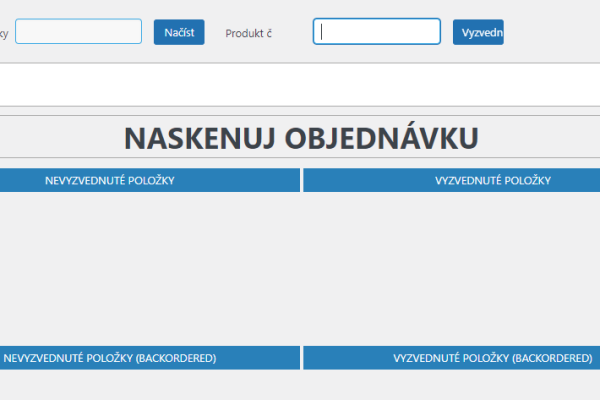This screenshot has width=600, height=400.
Task: Click the divider between the two POLOŽKY headers
Action: coord(301,180)
